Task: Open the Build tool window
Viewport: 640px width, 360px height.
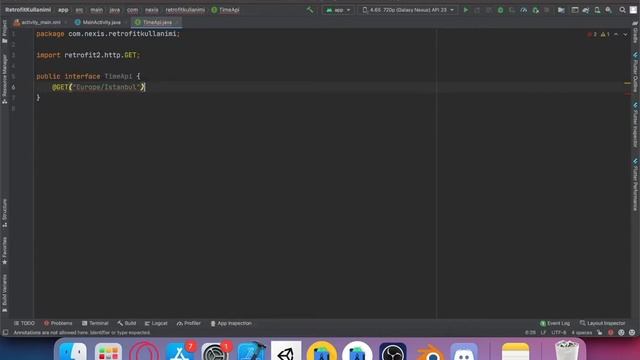Action: click(127, 323)
